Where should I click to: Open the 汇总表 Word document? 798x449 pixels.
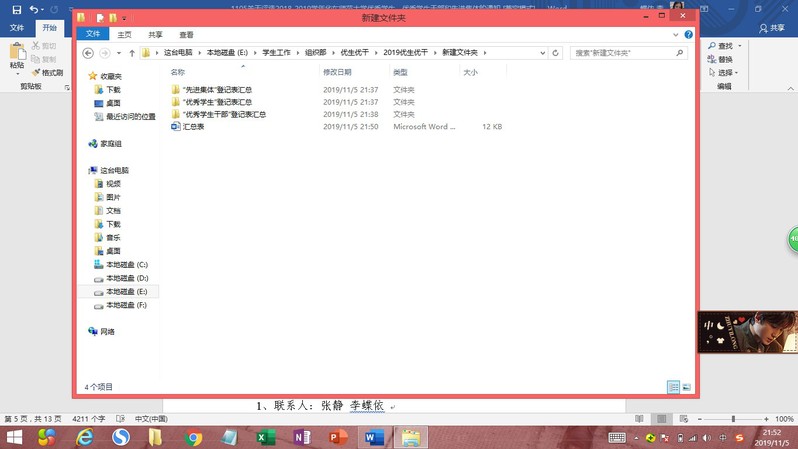click(x=193, y=127)
